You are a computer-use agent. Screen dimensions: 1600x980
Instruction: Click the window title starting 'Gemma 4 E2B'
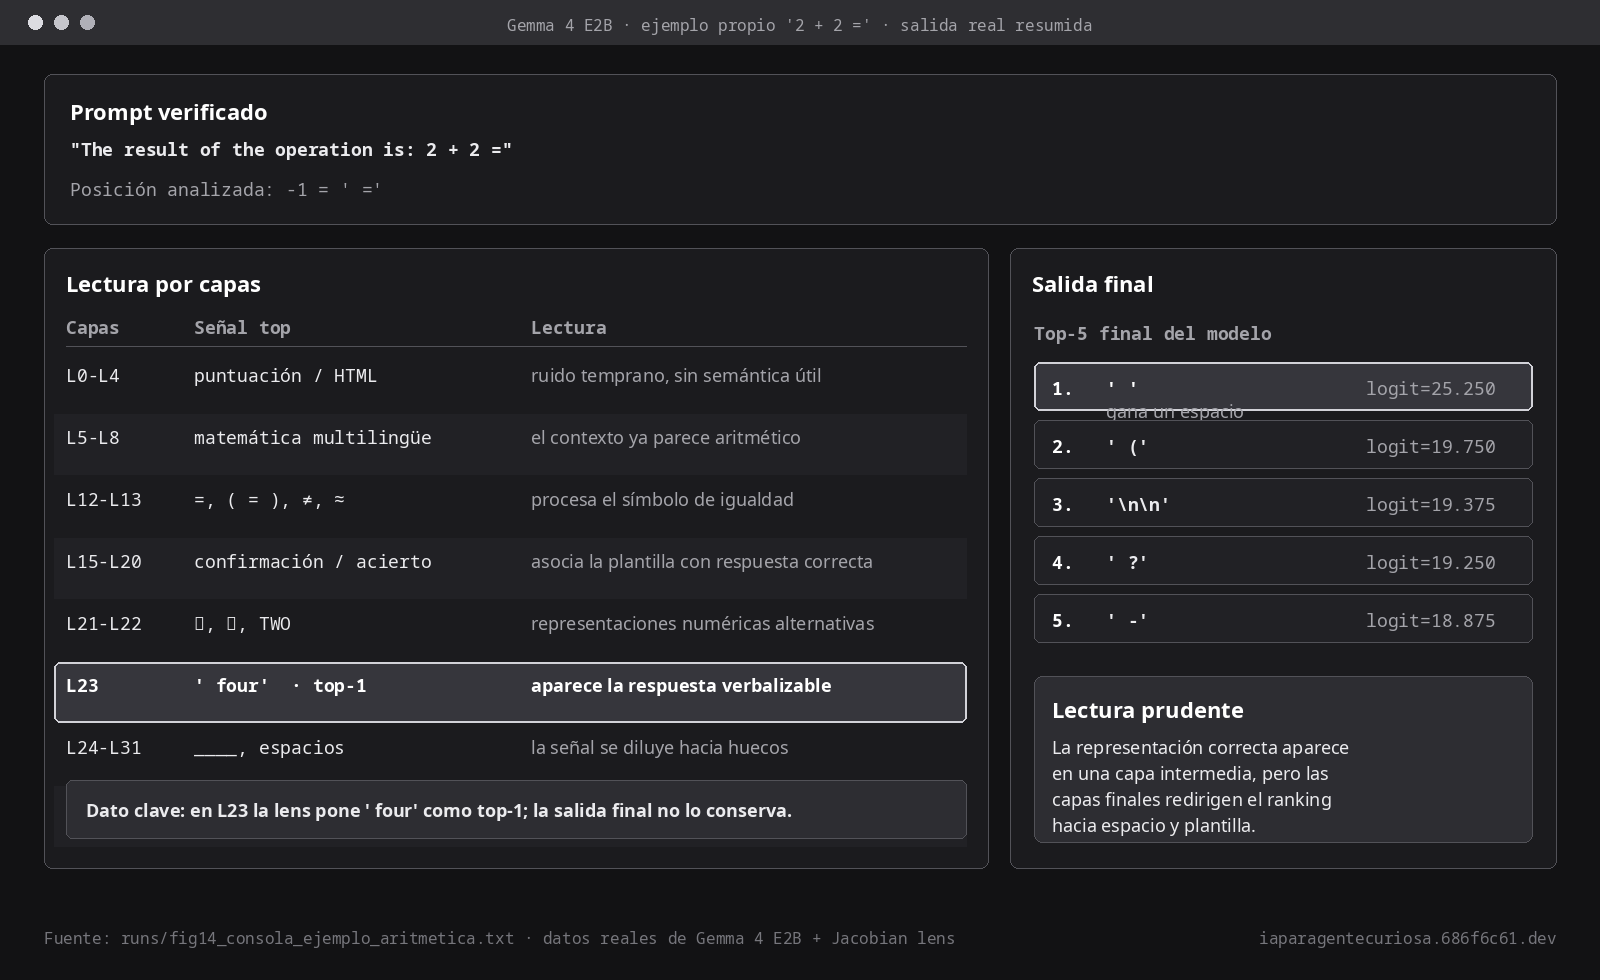pyautogui.click(x=799, y=25)
